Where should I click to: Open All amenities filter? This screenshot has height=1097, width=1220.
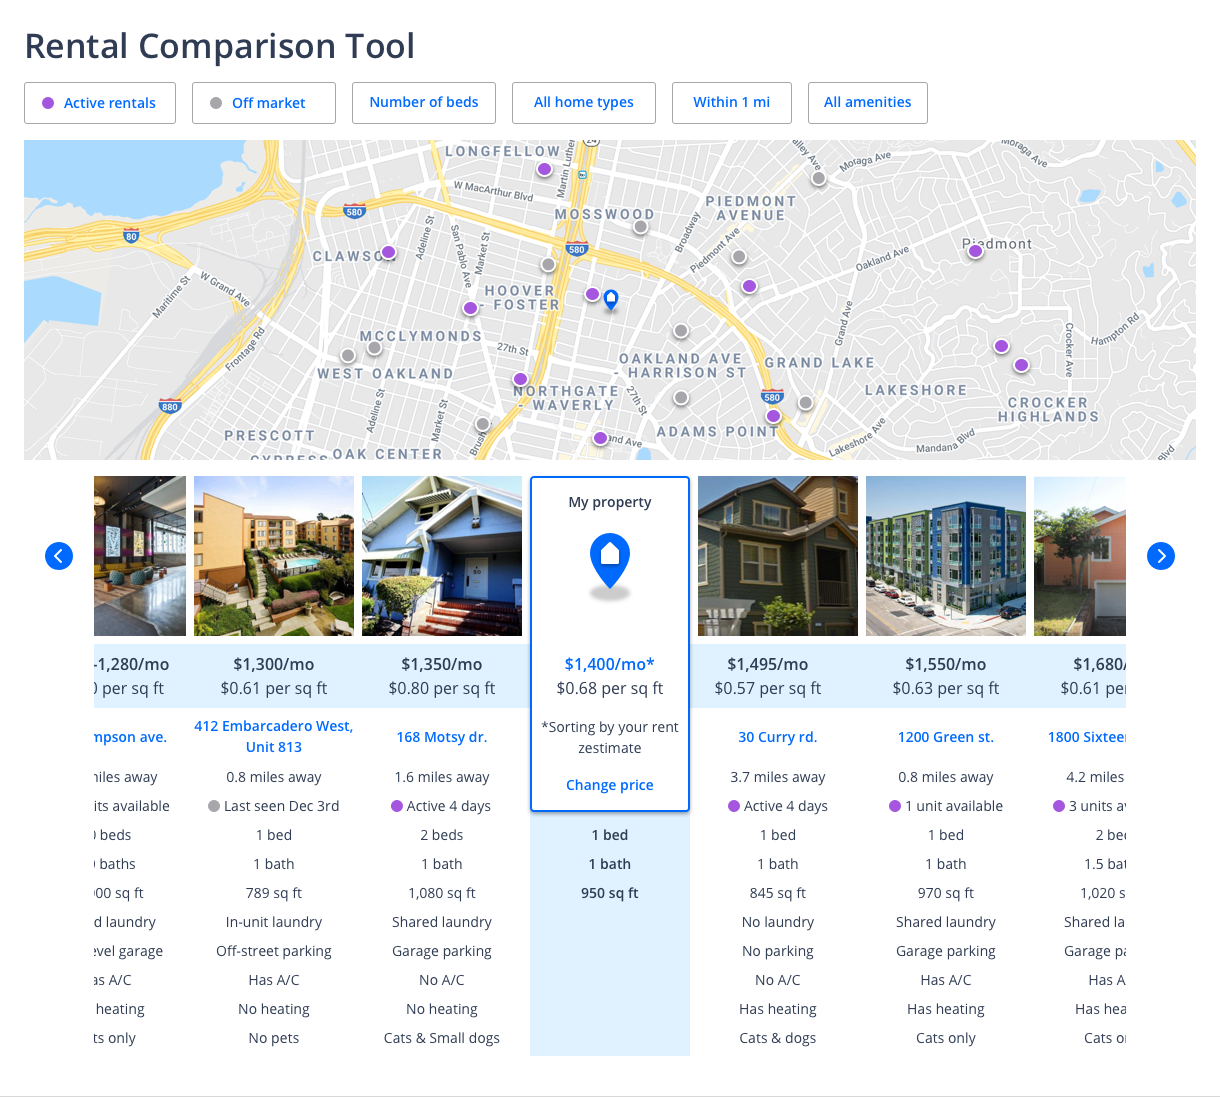(x=868, y=102)
